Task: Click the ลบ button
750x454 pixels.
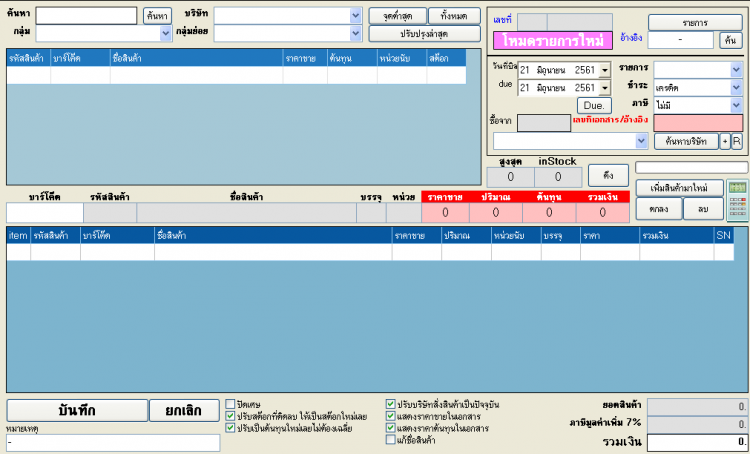Action: click(703, 209)
